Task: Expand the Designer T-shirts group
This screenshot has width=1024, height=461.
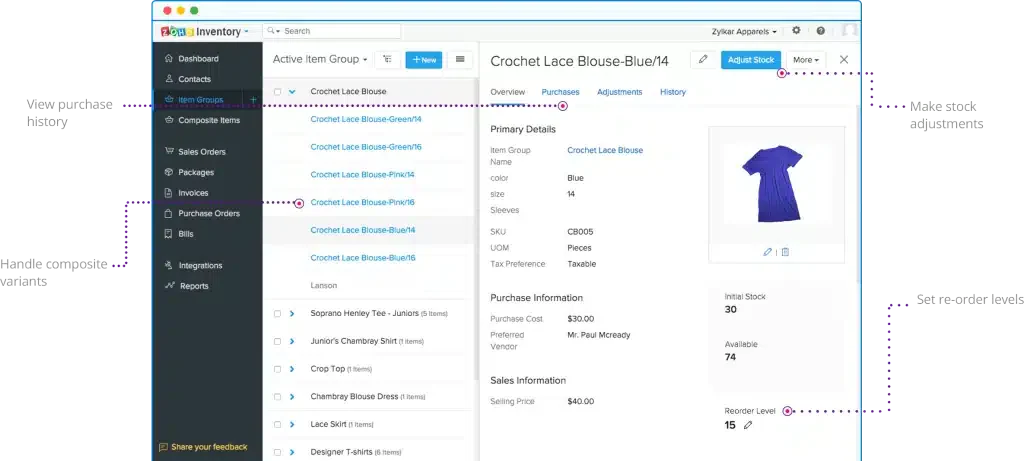Action: (x=292, y=453)
